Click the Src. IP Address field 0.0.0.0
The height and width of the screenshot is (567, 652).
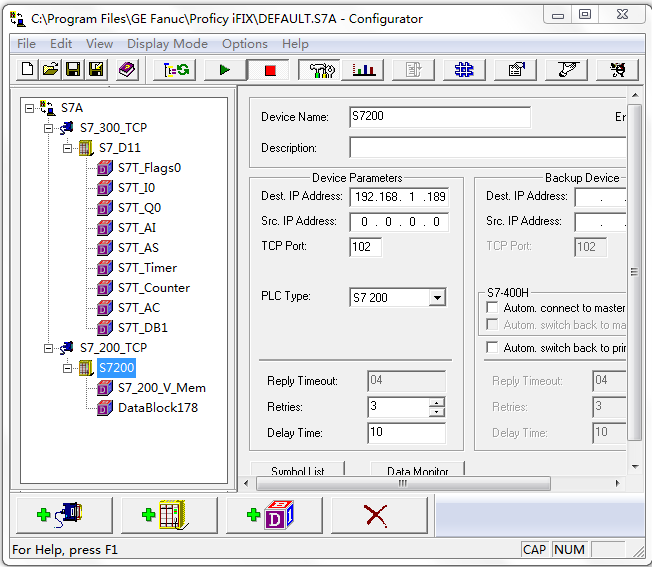(399, 222)
